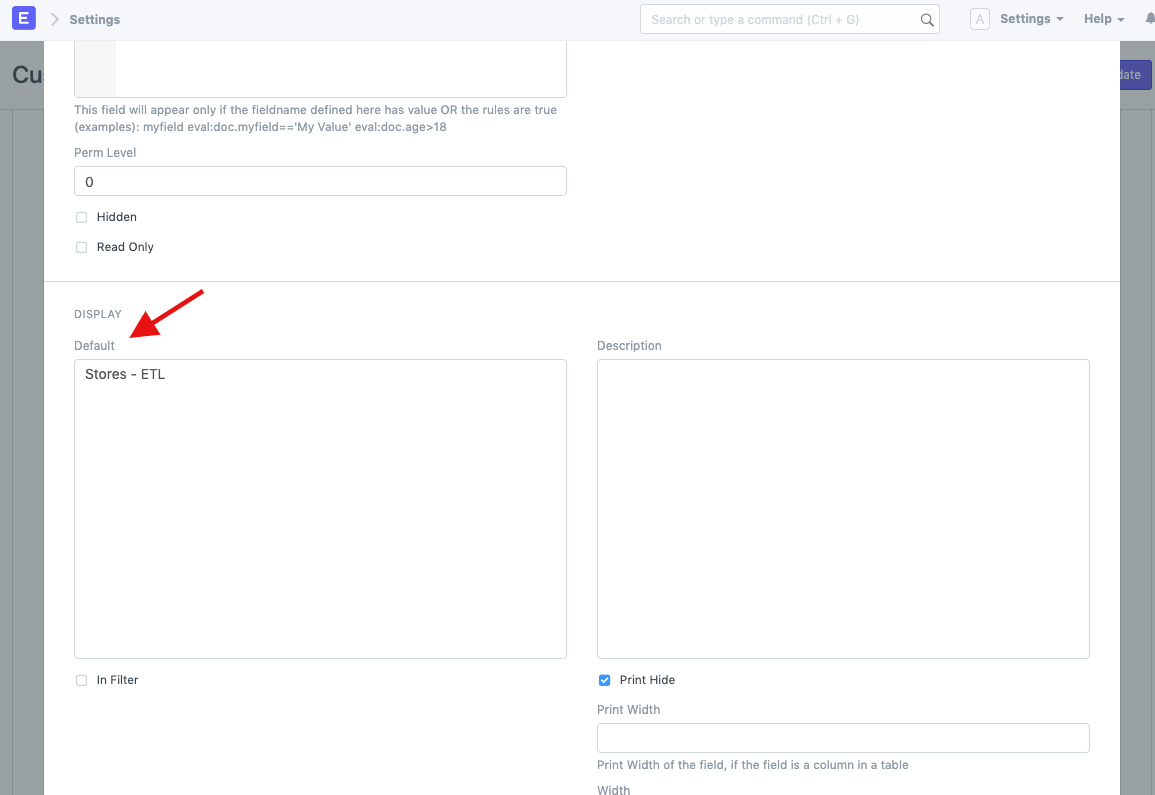Click the Perm Level field
This screenshot has width=1155, height=795.
(320, 181)
